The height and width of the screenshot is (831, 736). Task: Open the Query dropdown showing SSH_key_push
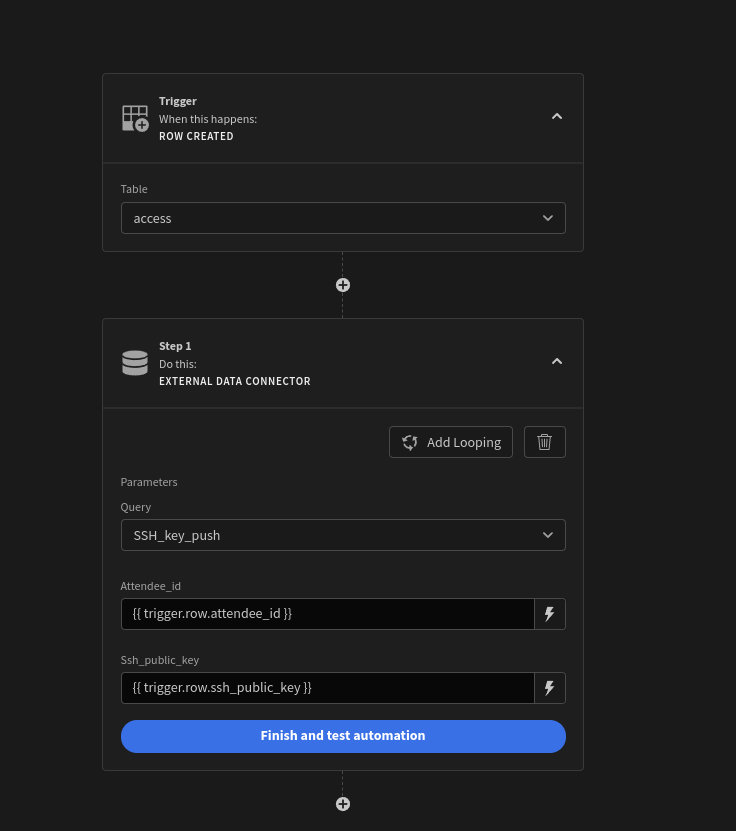[343, 535]
